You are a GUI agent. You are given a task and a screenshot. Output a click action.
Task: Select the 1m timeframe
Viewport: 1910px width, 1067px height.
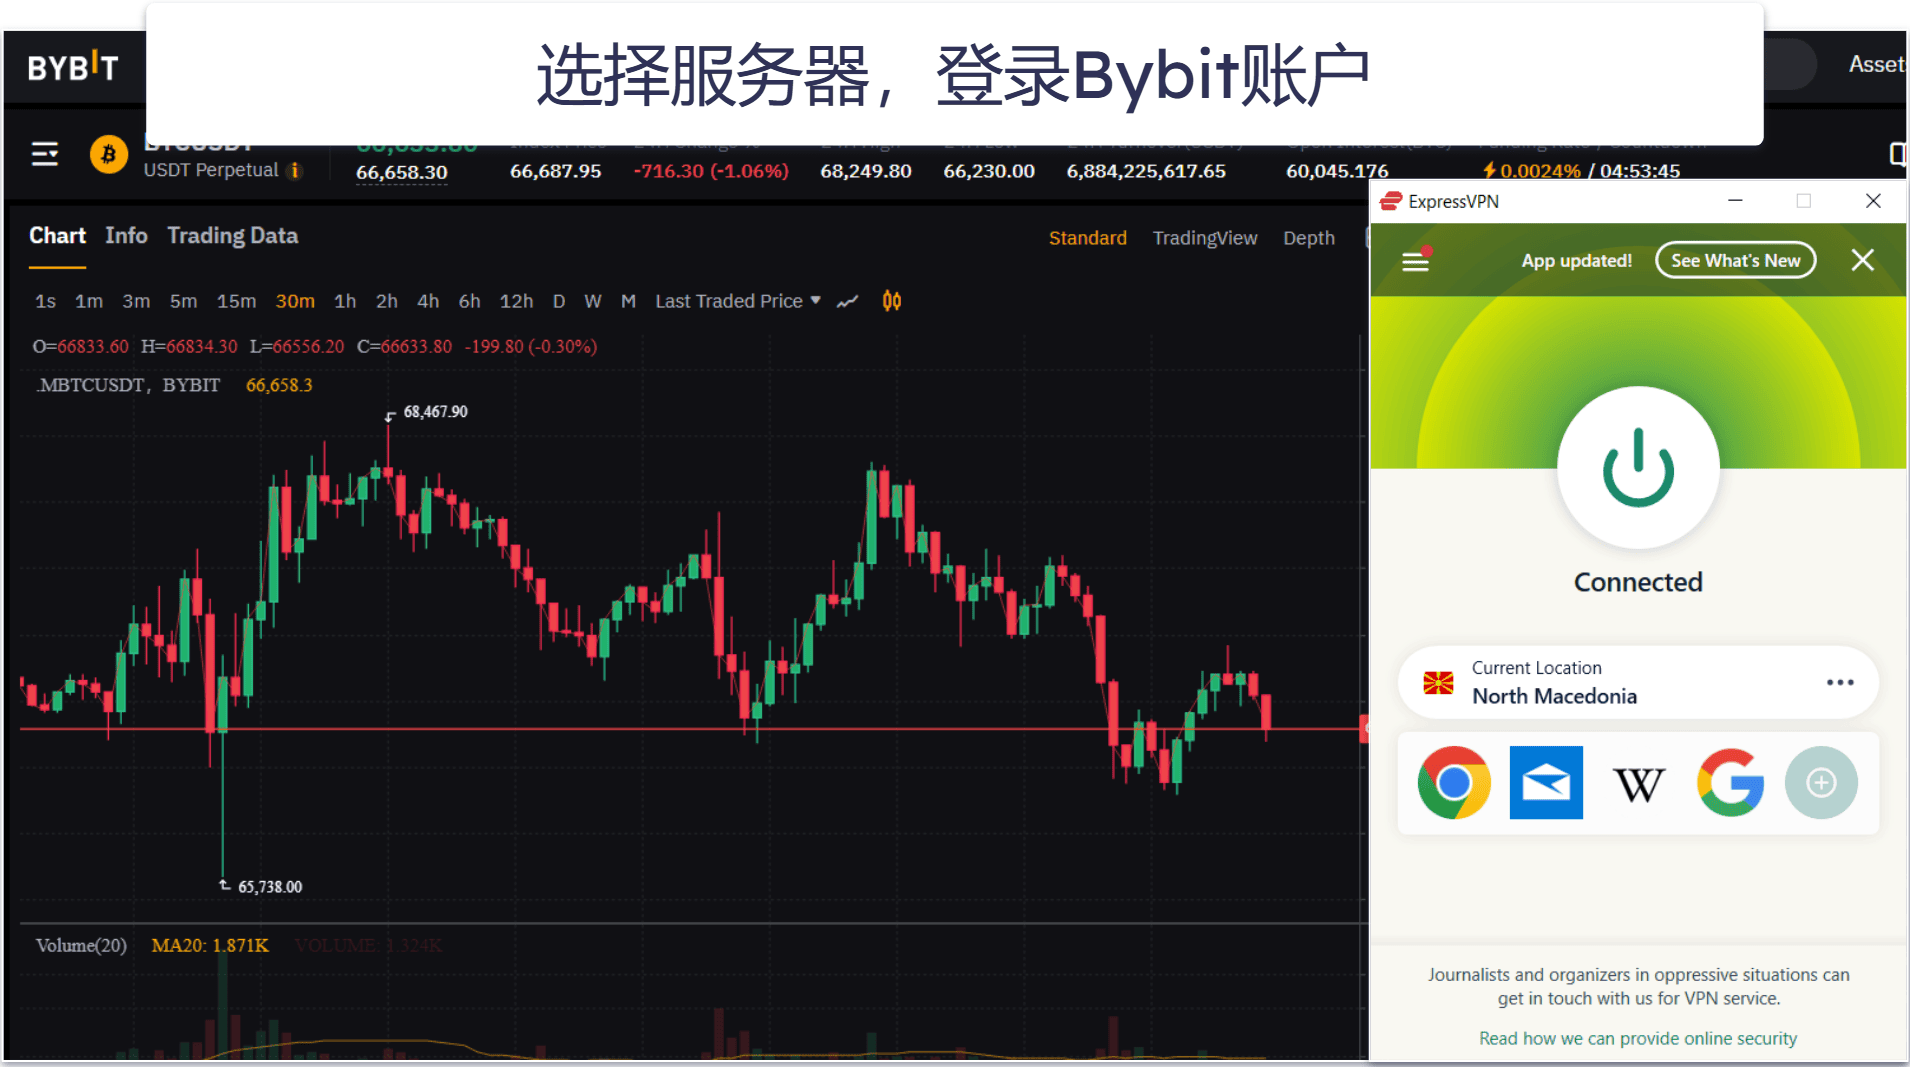point(88,302)
